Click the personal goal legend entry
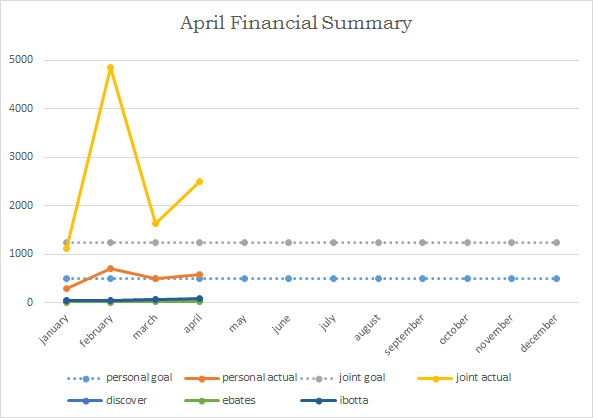The image size is (593, 418). point(120,378)
